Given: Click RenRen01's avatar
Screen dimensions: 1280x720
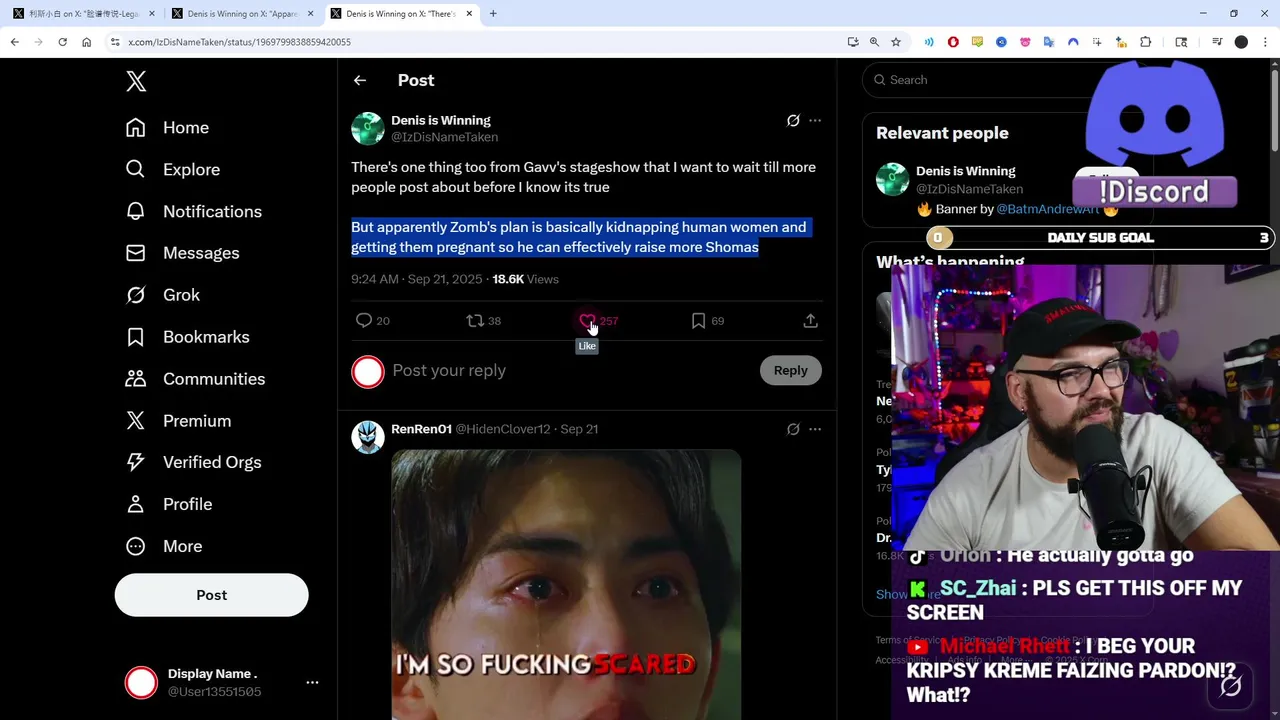Looking at the screenshot, I should point(368,437).
